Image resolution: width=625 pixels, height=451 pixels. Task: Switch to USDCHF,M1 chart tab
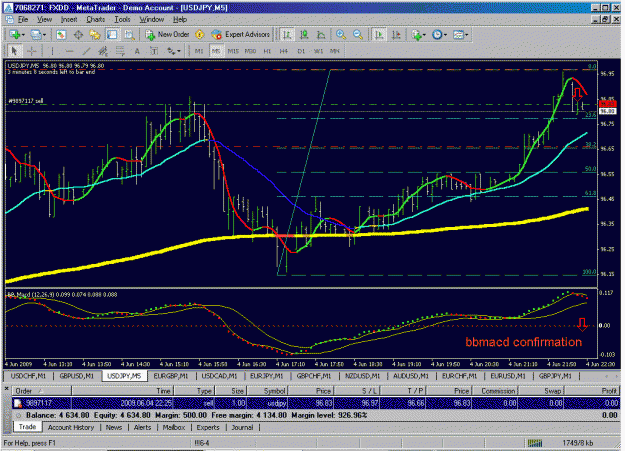tap(28, 376)
